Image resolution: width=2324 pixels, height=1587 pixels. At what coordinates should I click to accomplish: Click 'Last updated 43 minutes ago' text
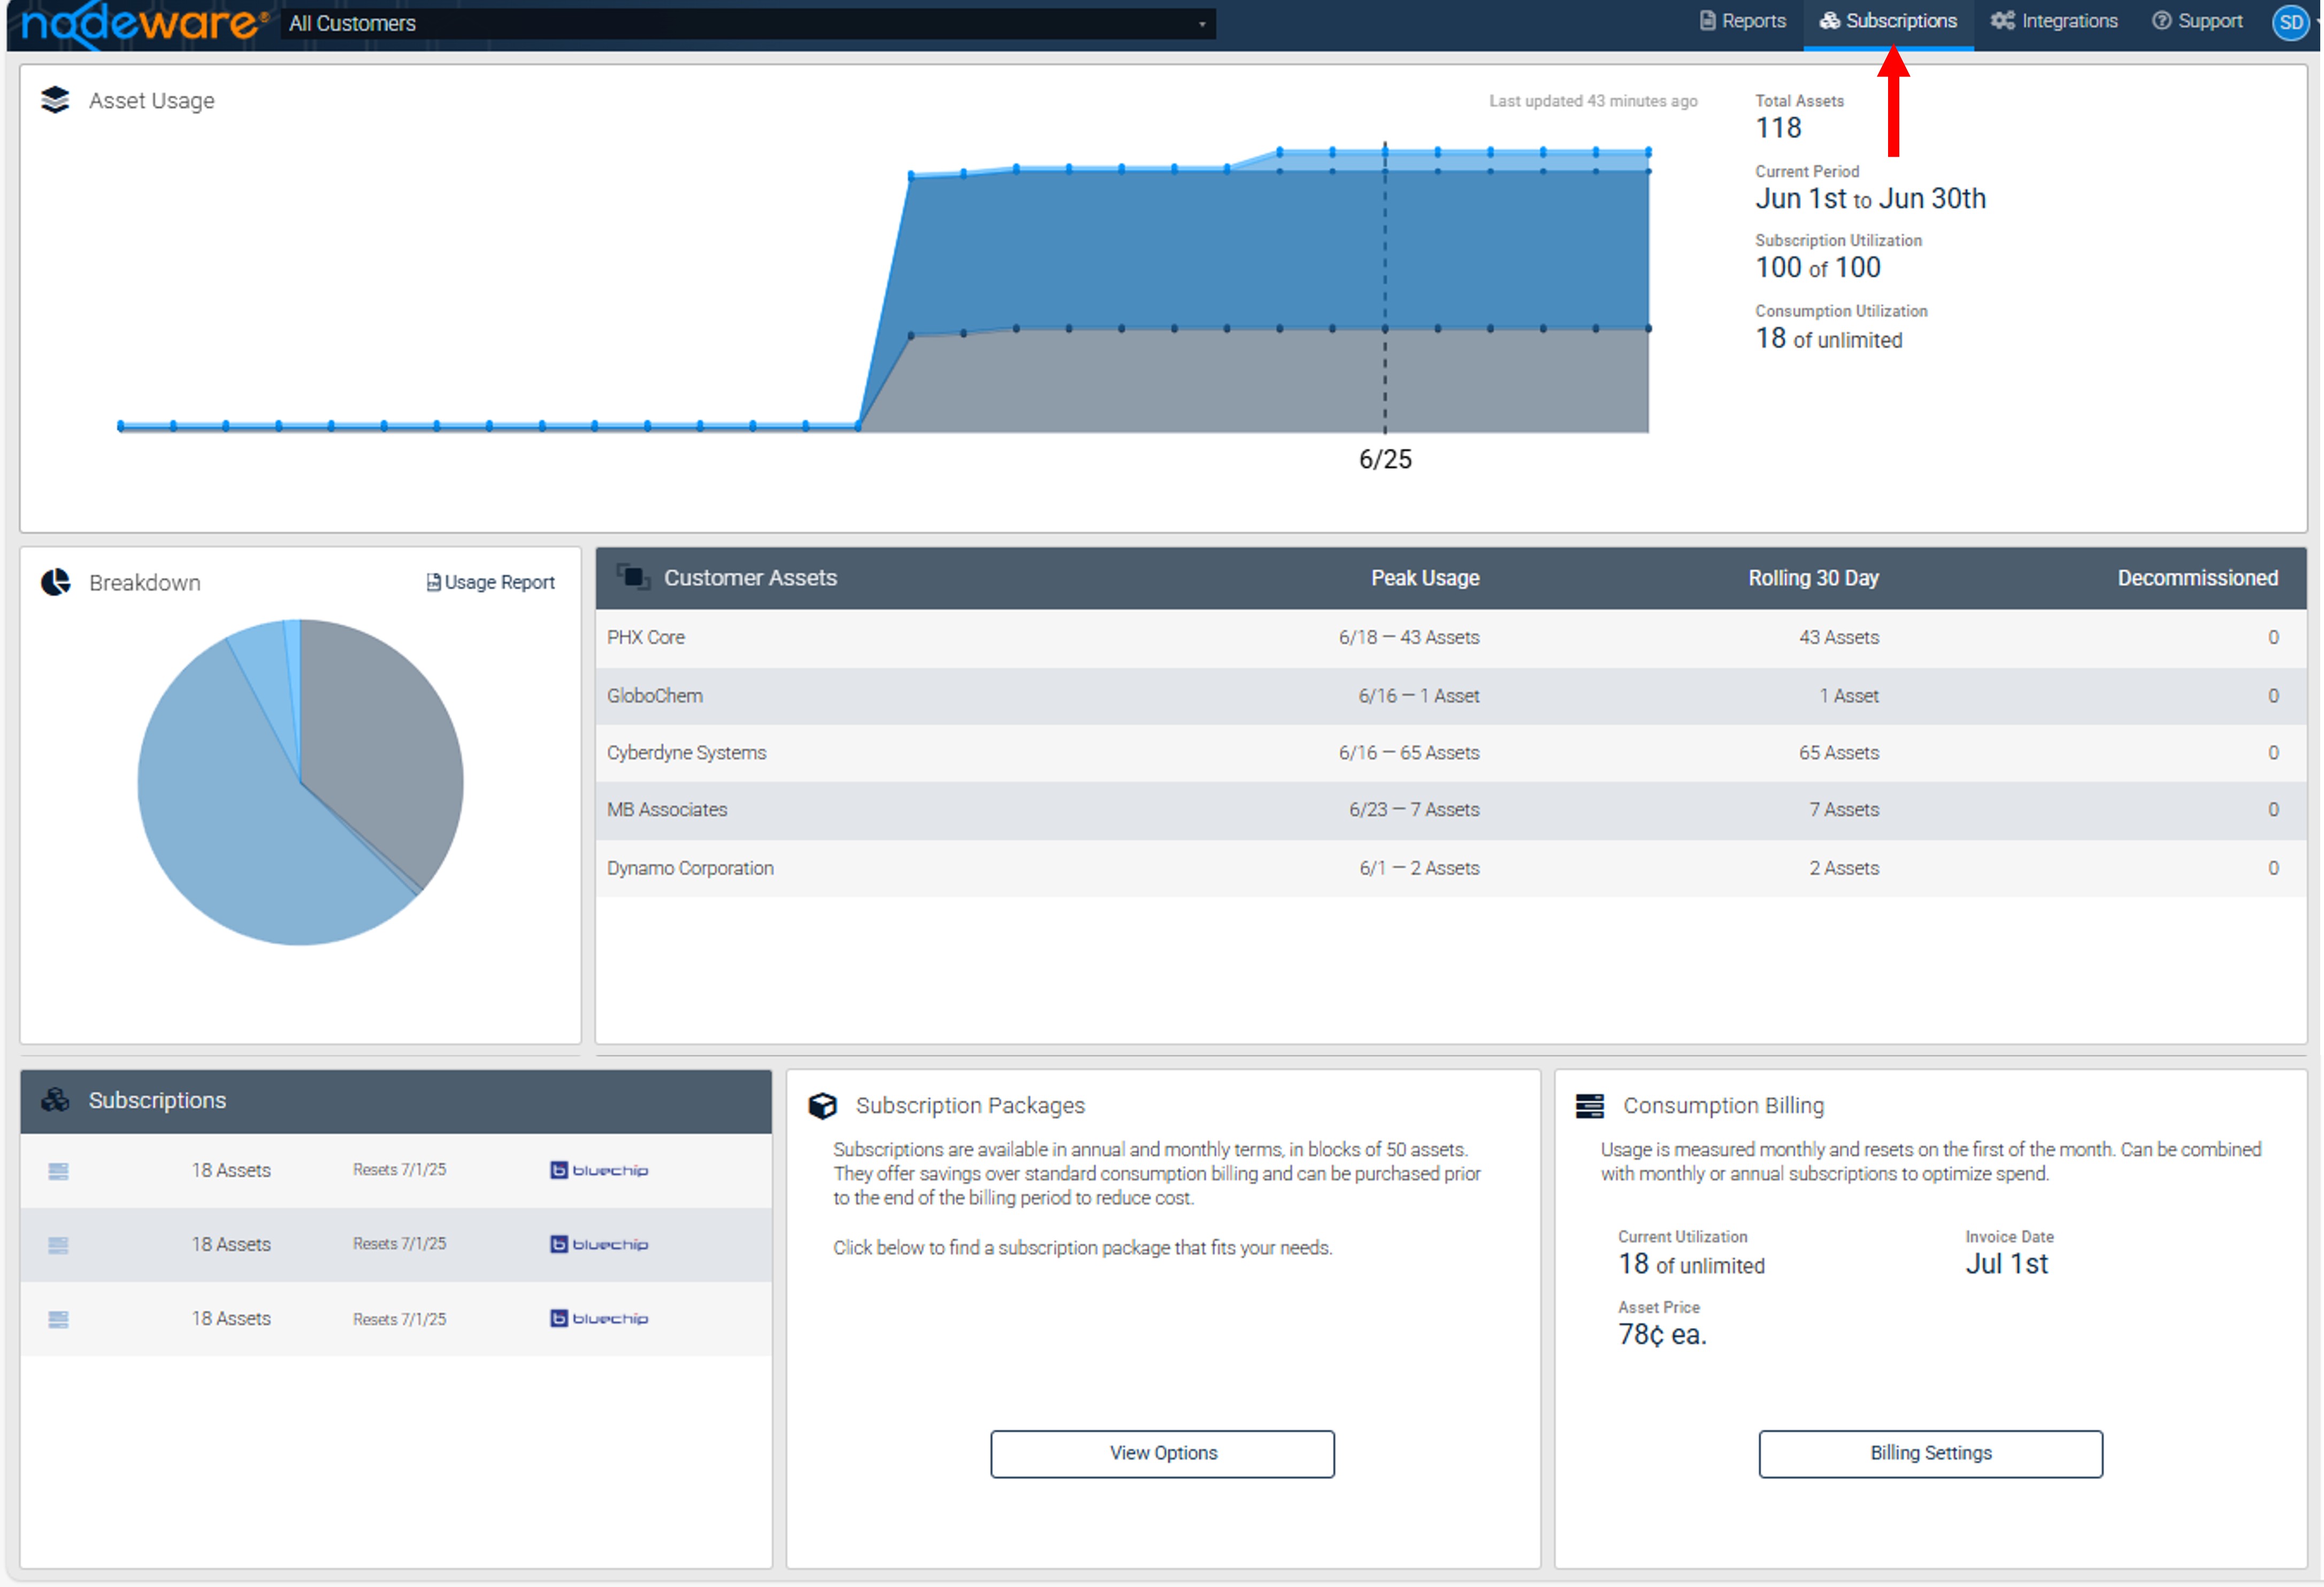[1593, 101]
